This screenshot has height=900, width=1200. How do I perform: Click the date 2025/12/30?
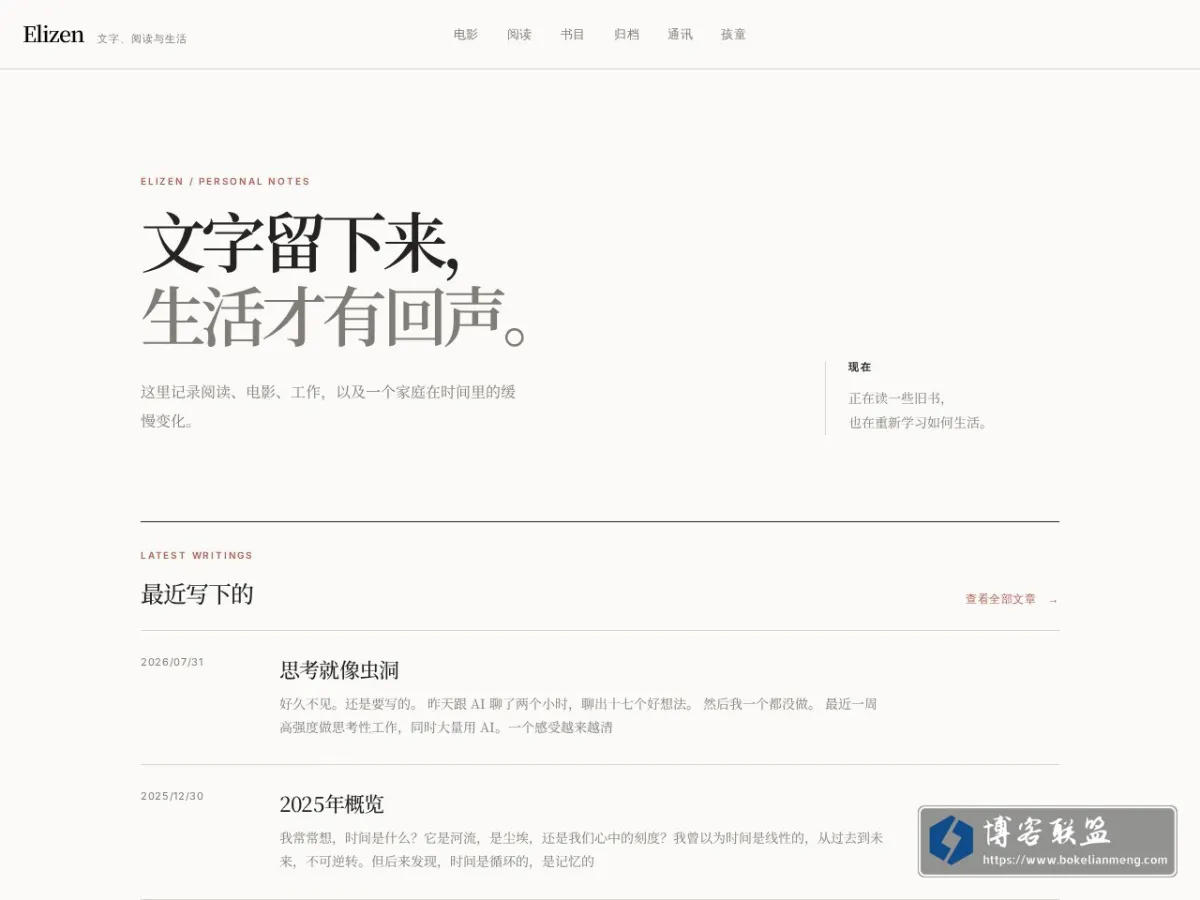pyautogui.click(x=172, y=796)
